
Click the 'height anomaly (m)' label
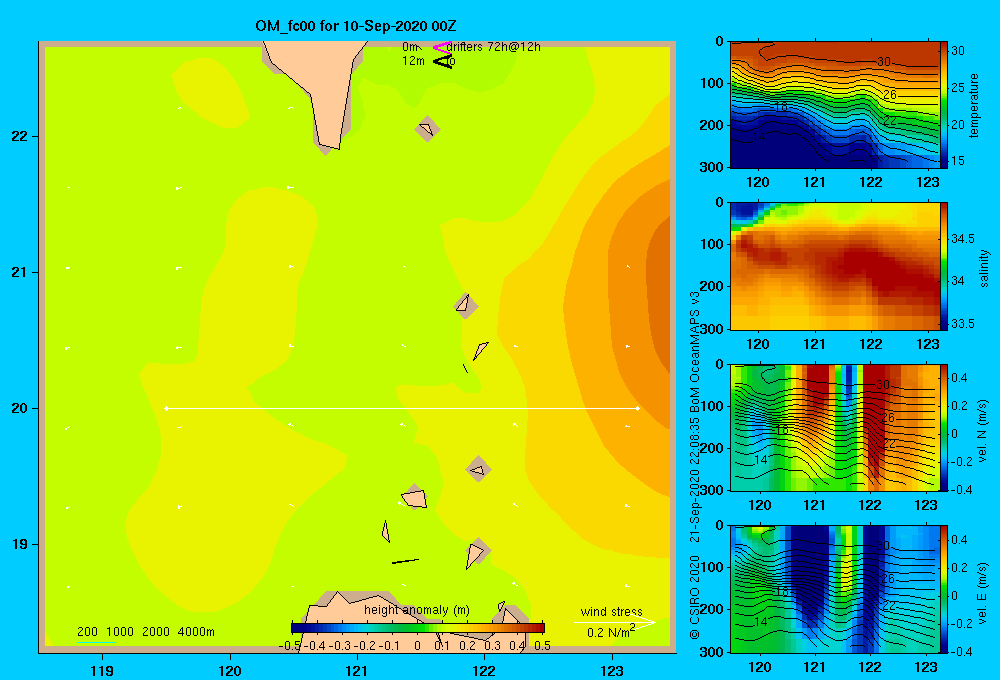417,610
